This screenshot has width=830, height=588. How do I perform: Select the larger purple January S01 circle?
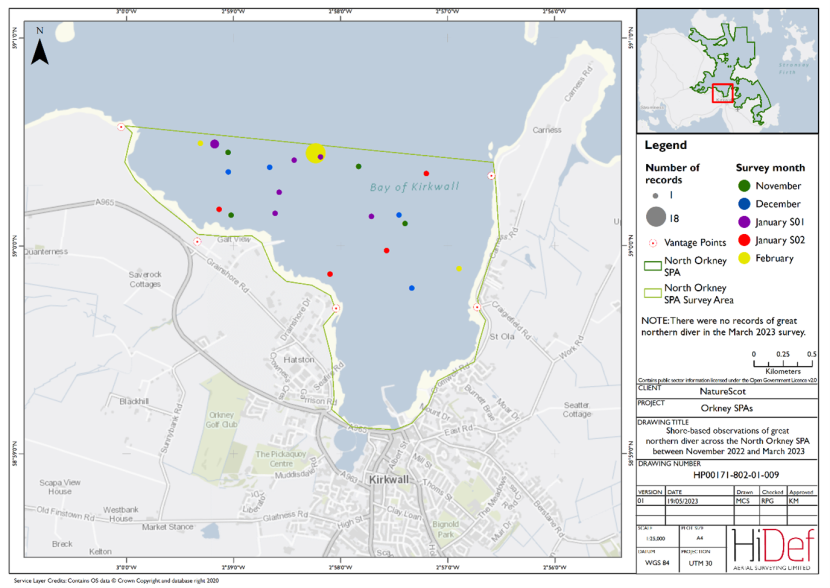pos(214,144)
